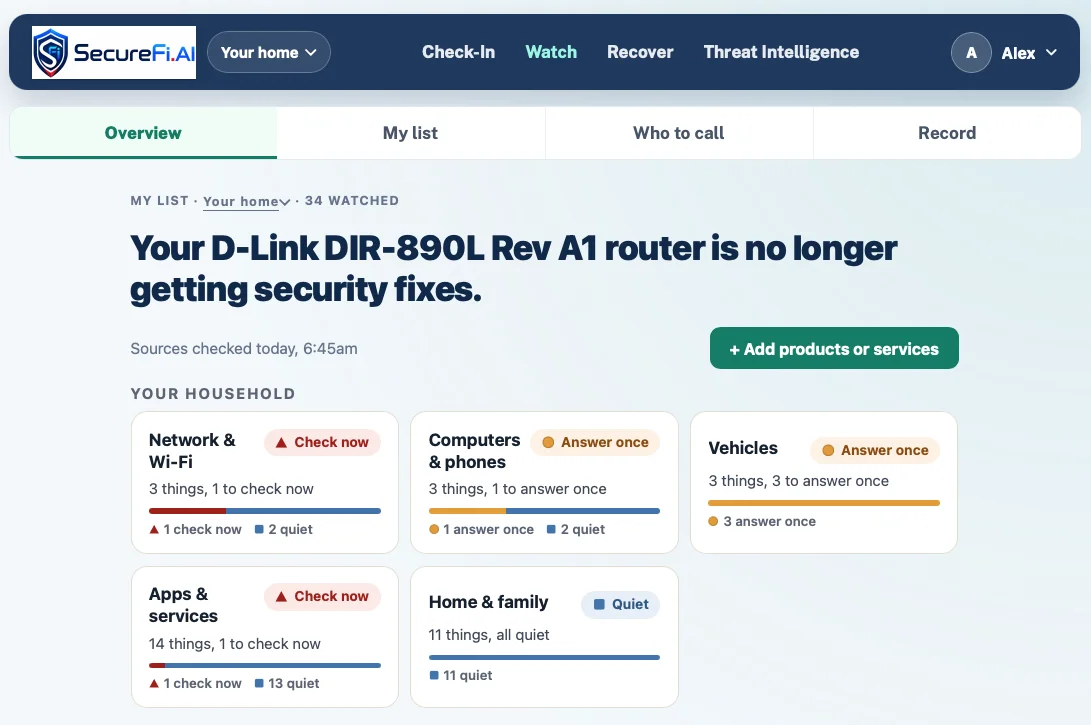This screenshot has height=725, width=1091.
Task: Click Check now badge on Apps & services
Action: [x=322, y=596]
